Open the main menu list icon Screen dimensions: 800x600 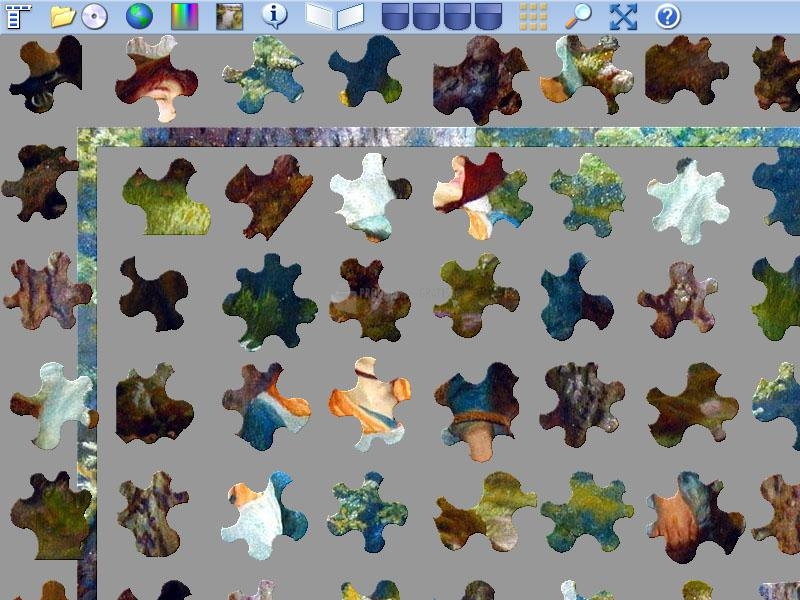(18, 16)
